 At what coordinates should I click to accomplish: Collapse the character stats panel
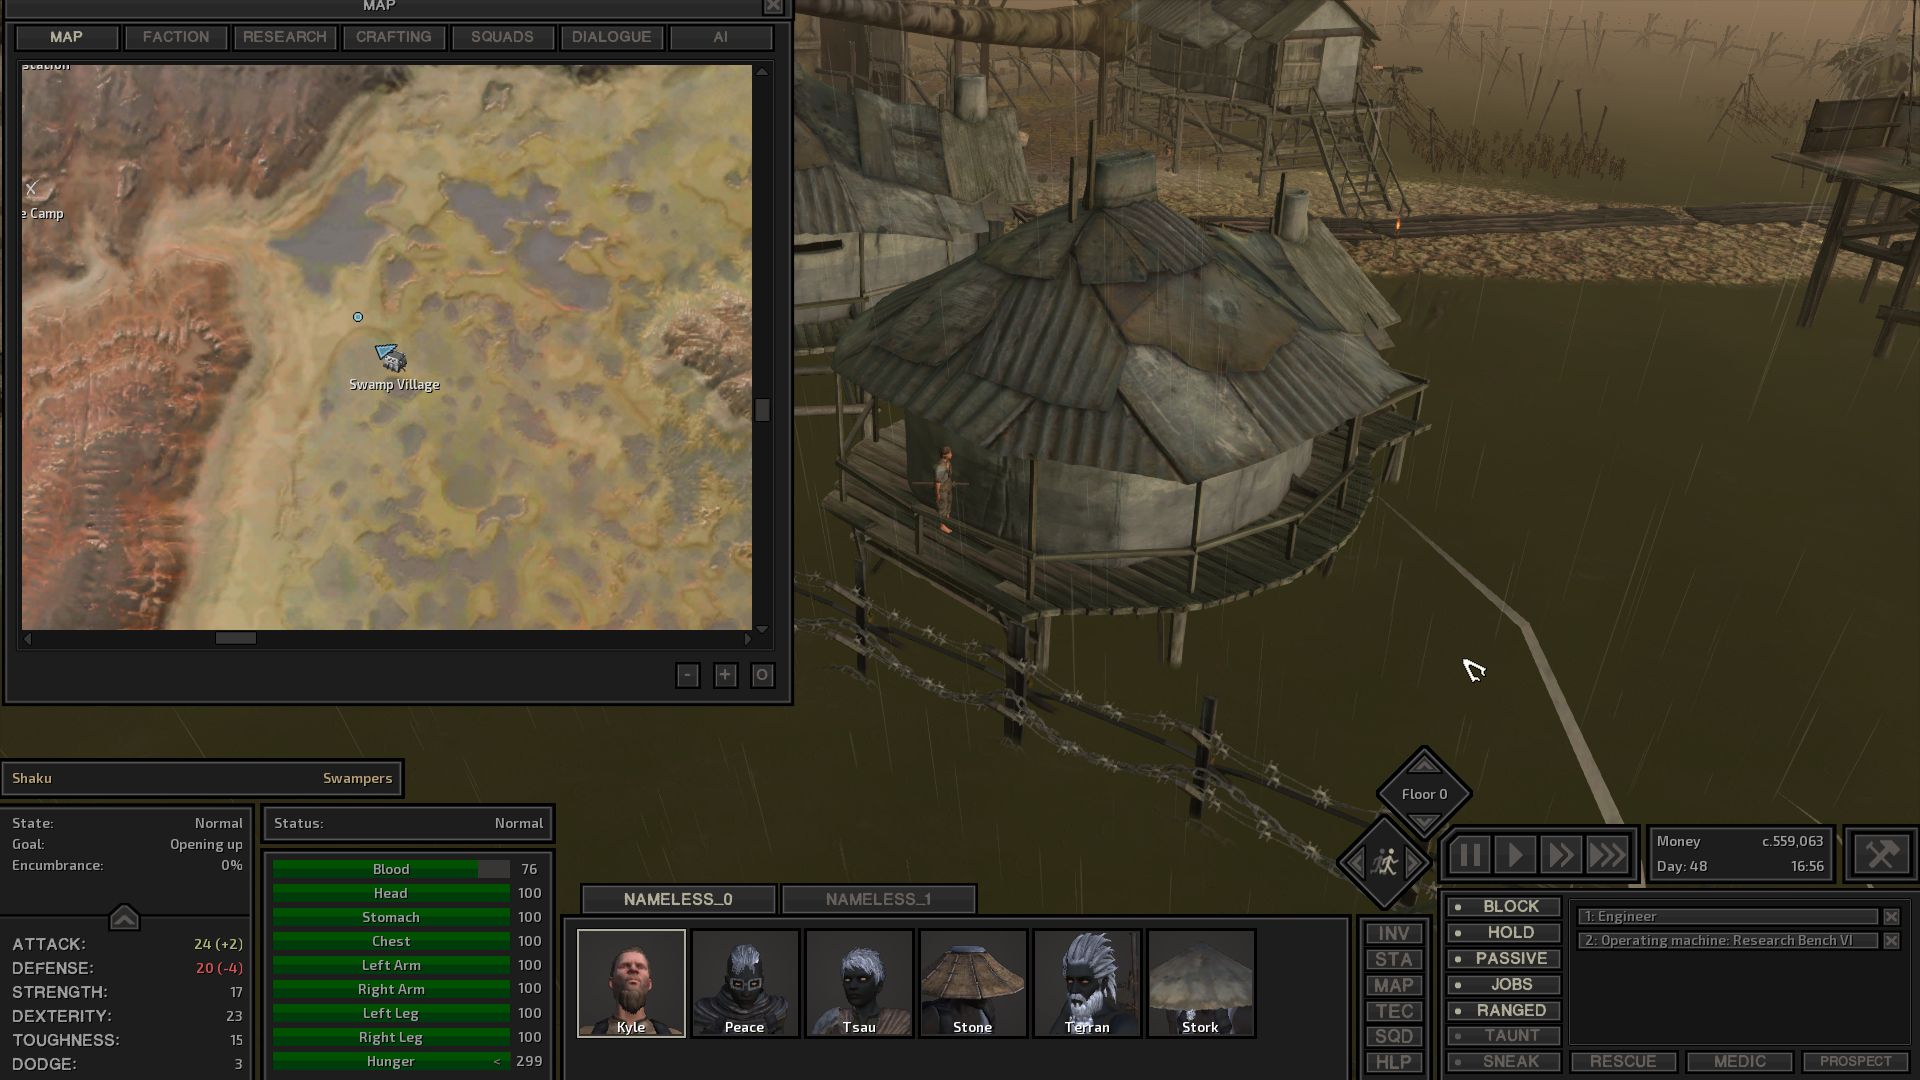coord(124,917)
